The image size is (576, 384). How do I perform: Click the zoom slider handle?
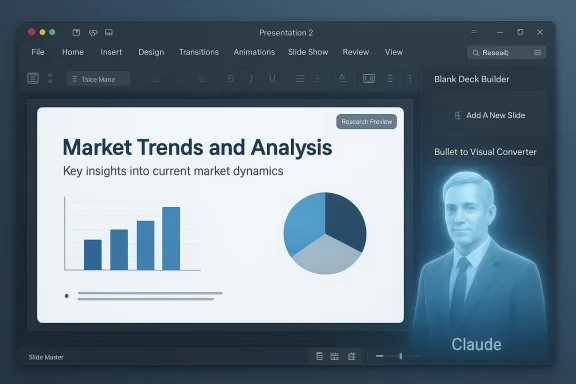click(x=401, y=356)
